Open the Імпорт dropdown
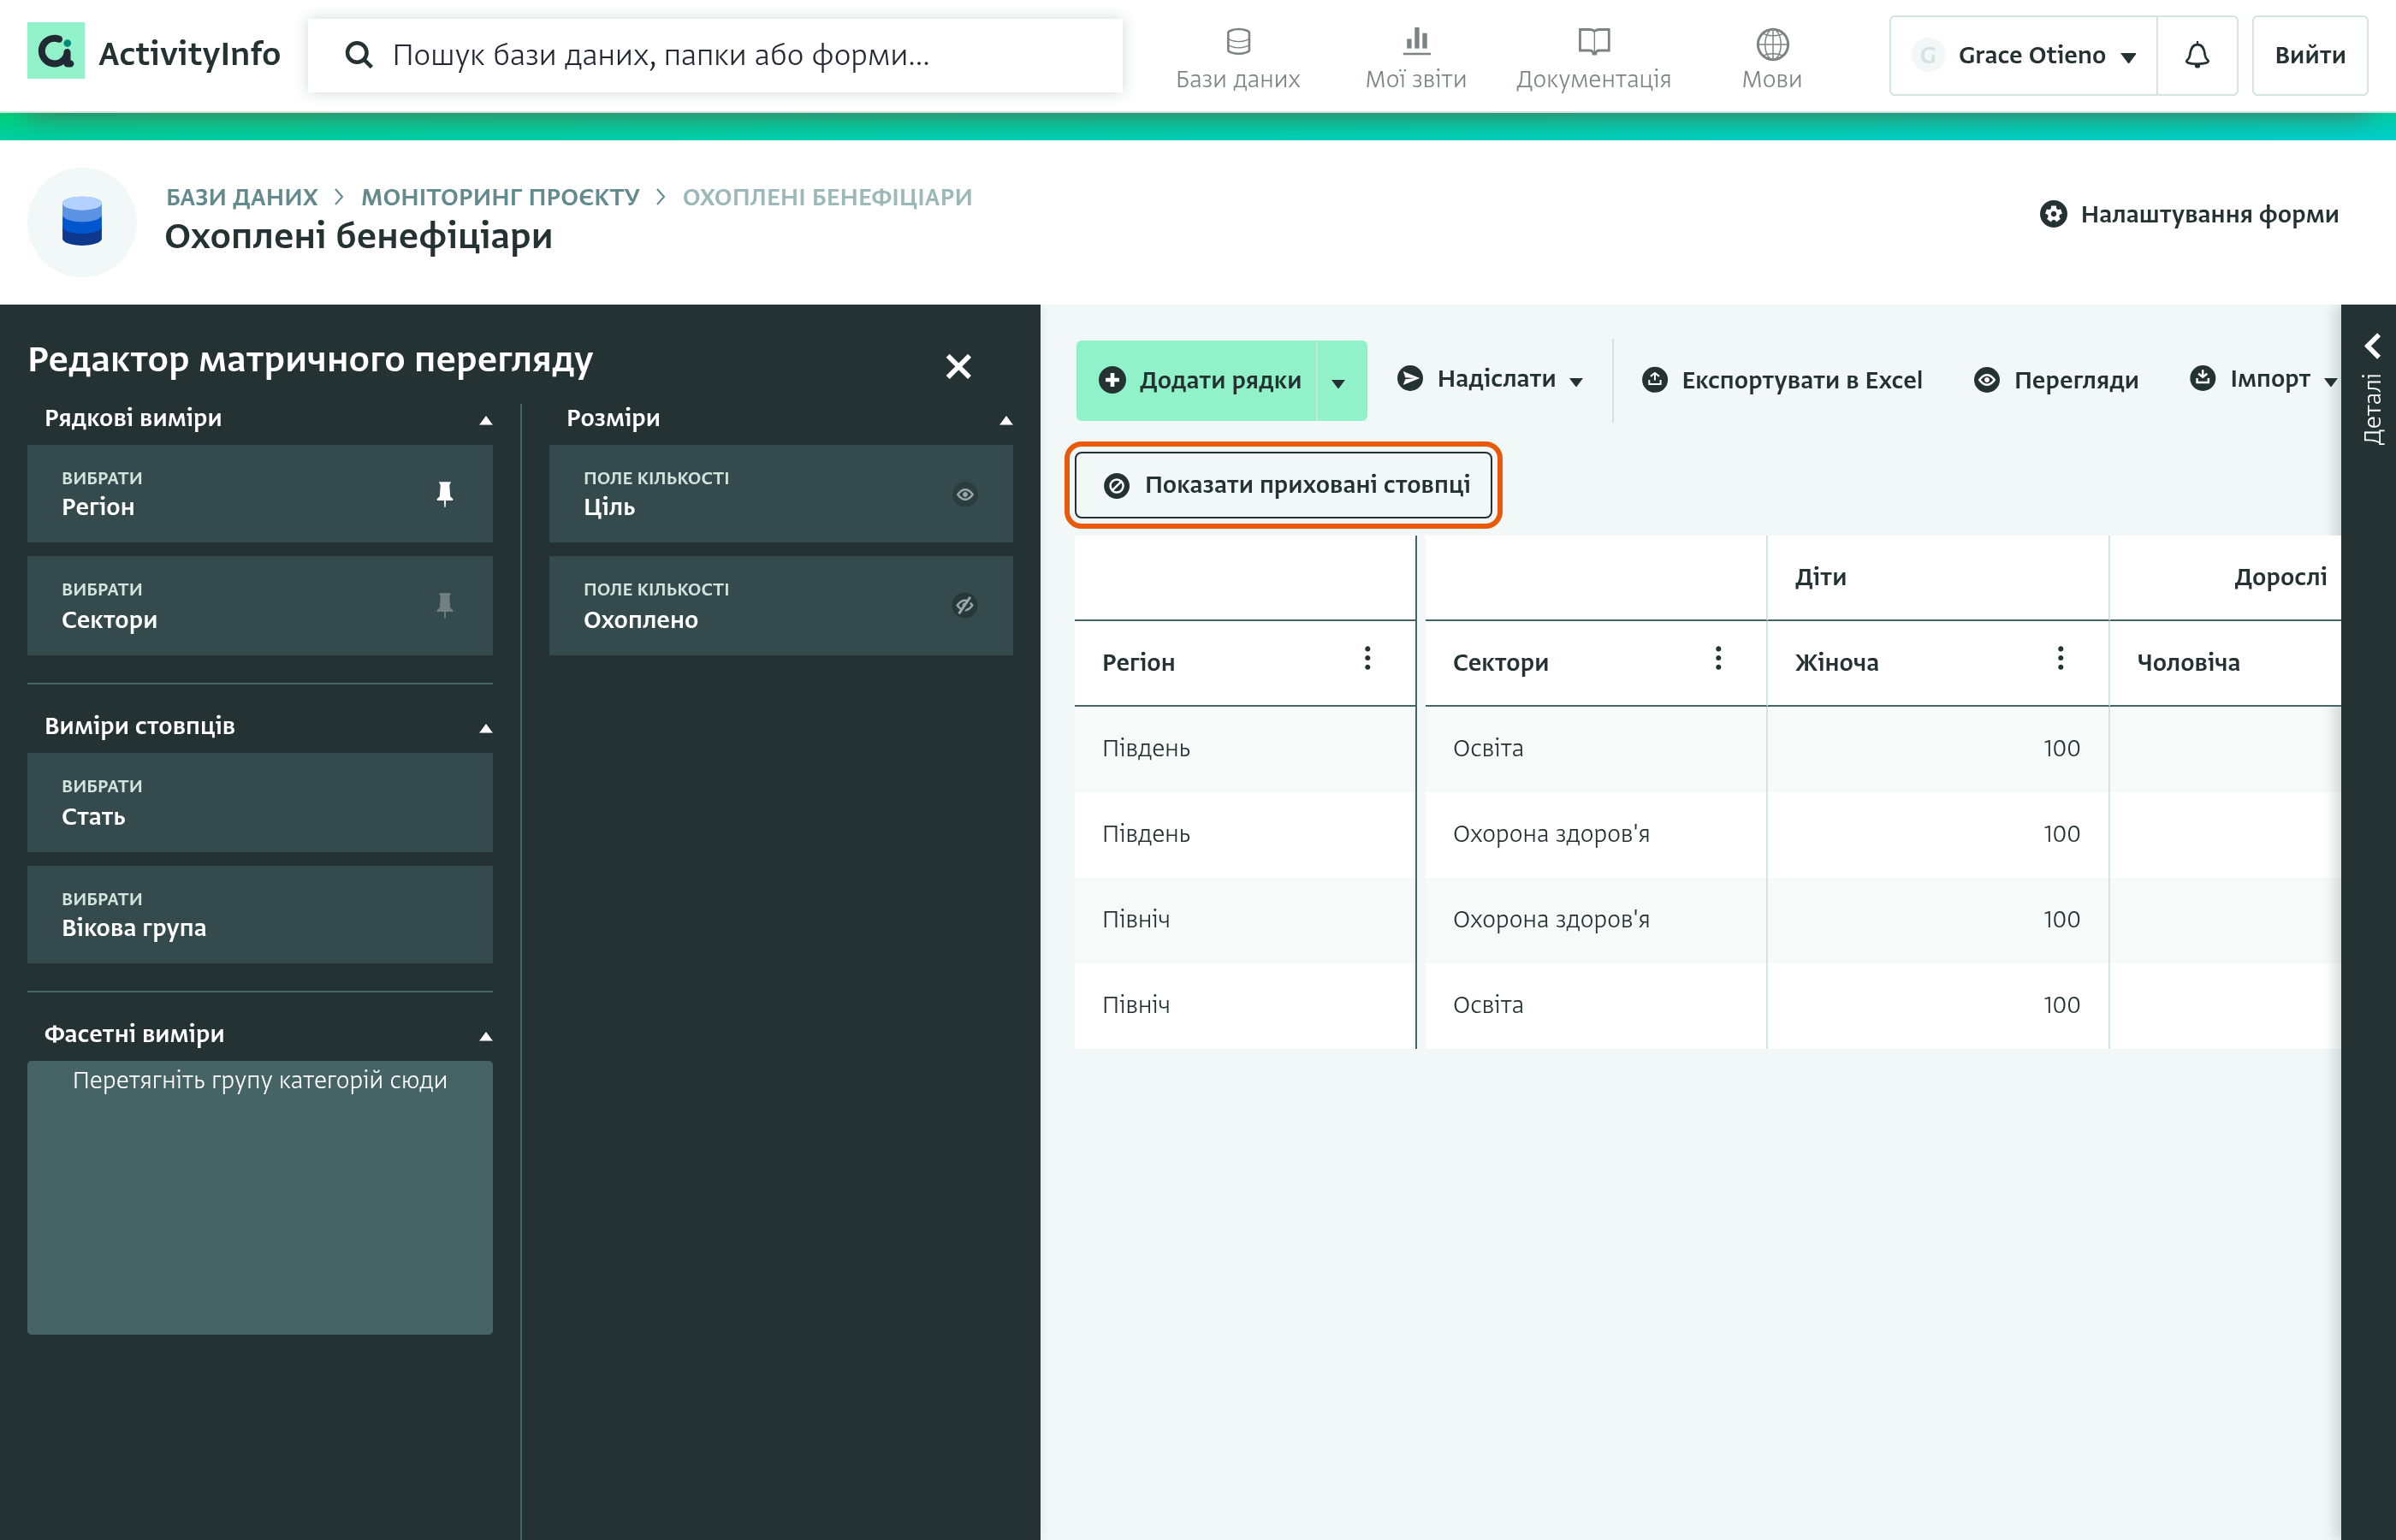This screenshot has height=1540, width=2396. click(2264, 379)
